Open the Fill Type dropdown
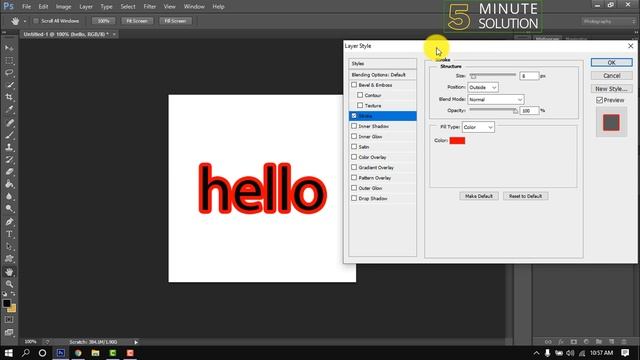The height and width of the screenshot is (360, 640). (x=478, y=127)
